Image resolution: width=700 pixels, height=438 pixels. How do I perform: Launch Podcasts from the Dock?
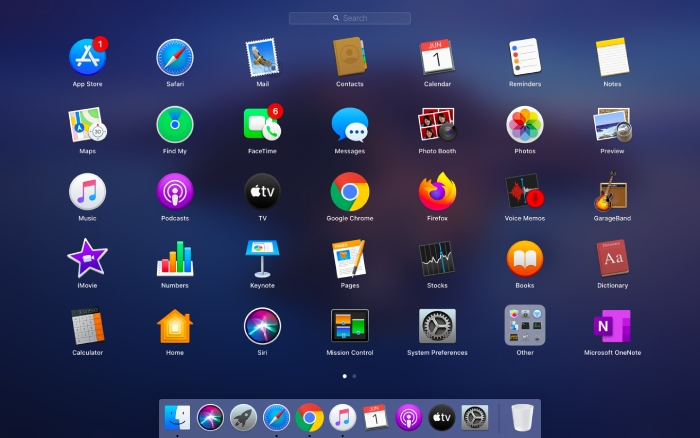(408, 418)
